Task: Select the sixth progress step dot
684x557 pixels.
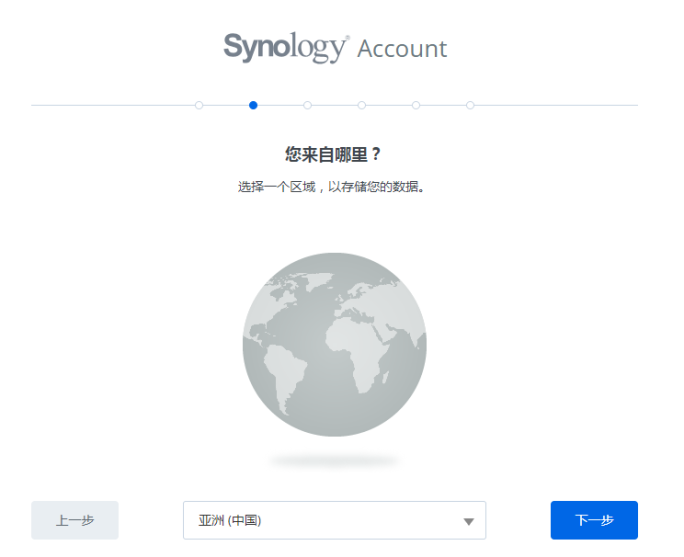Action: 470,105
